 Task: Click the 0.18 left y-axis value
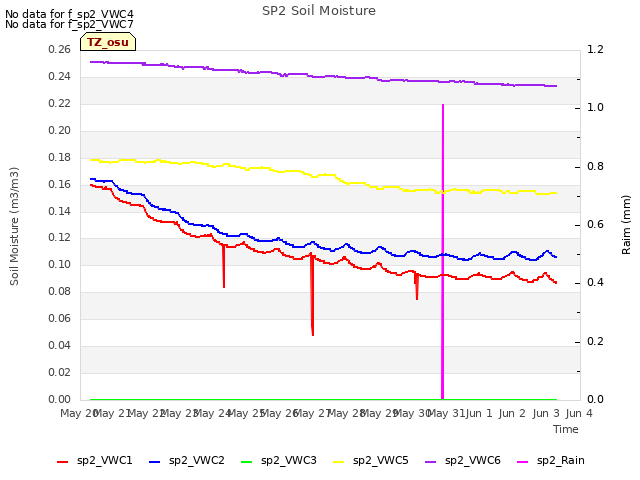point(60,157)
